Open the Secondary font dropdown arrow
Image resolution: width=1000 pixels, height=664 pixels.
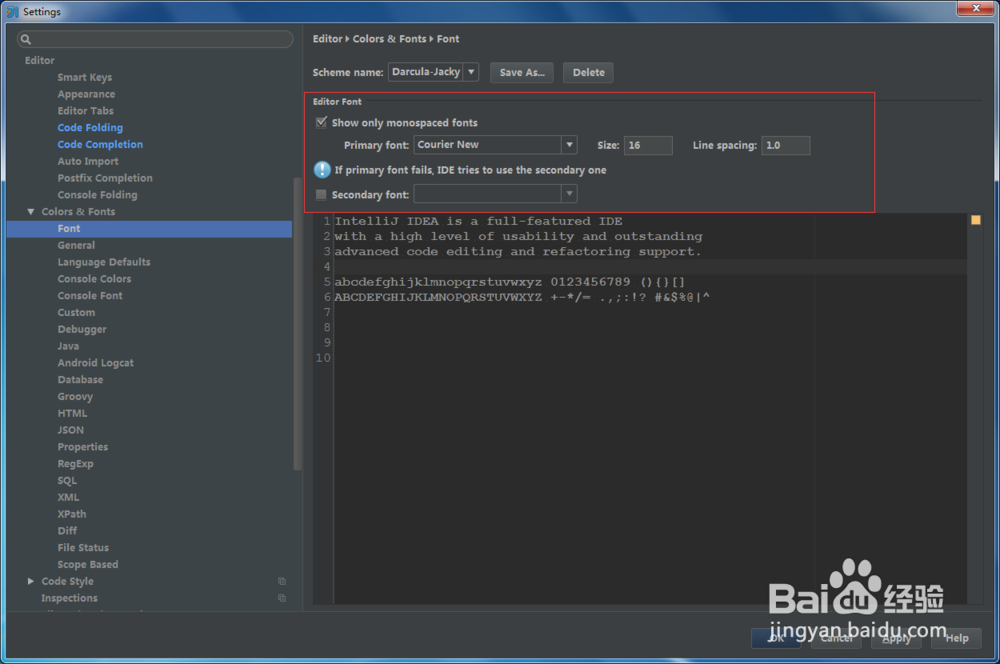(x=569, y=194)
